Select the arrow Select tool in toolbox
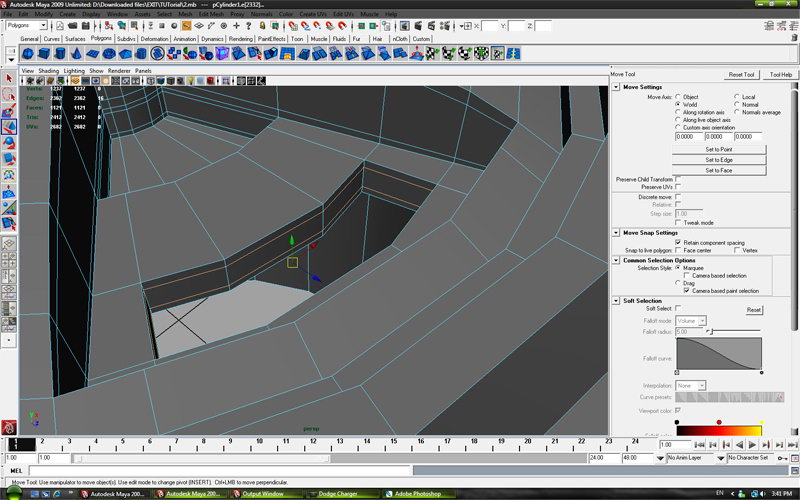This screenshot has height=500, width=800. pyautogui.click(x=8, y=76)
